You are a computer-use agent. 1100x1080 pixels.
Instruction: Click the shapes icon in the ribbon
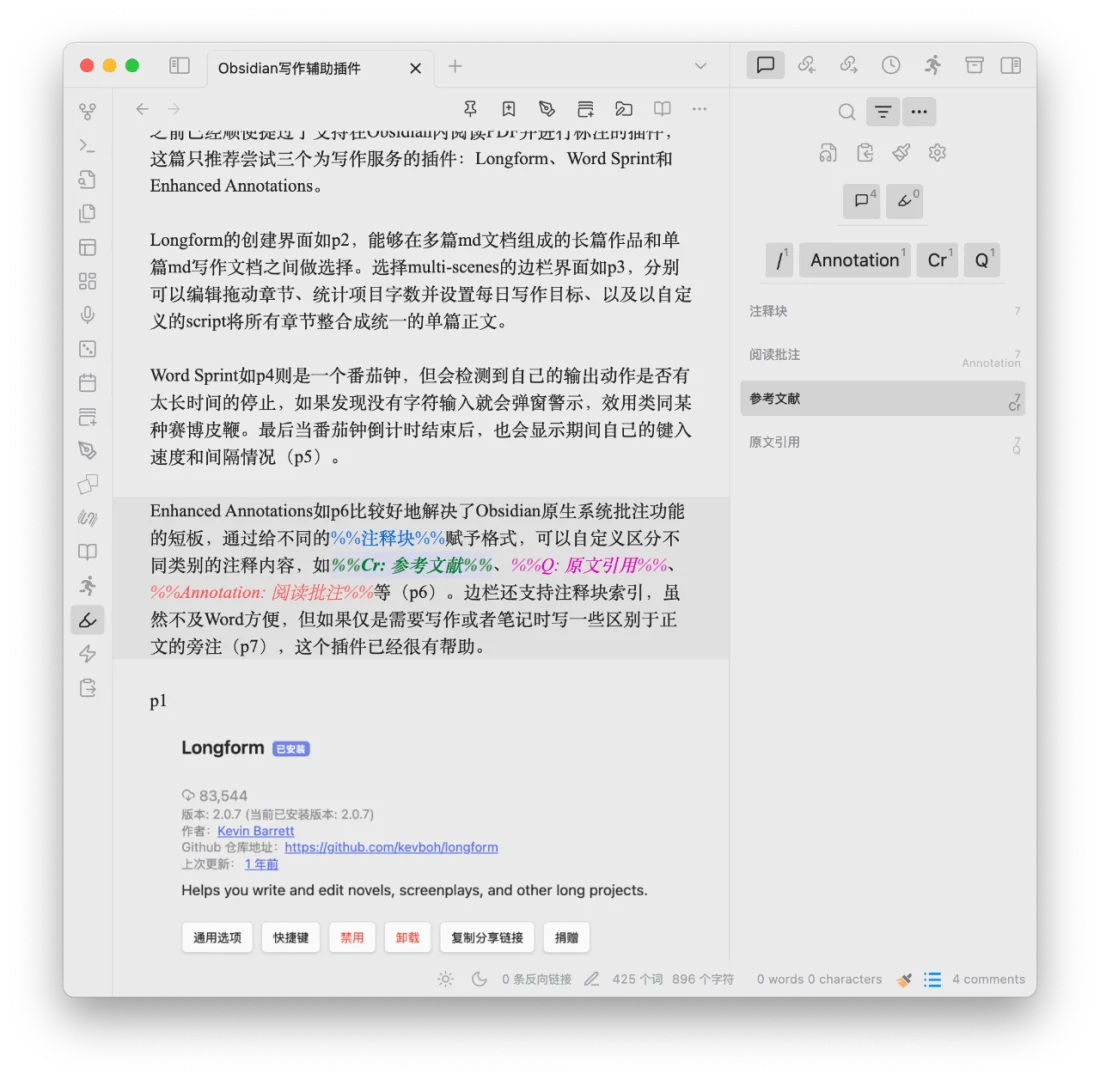click(88, 484)
